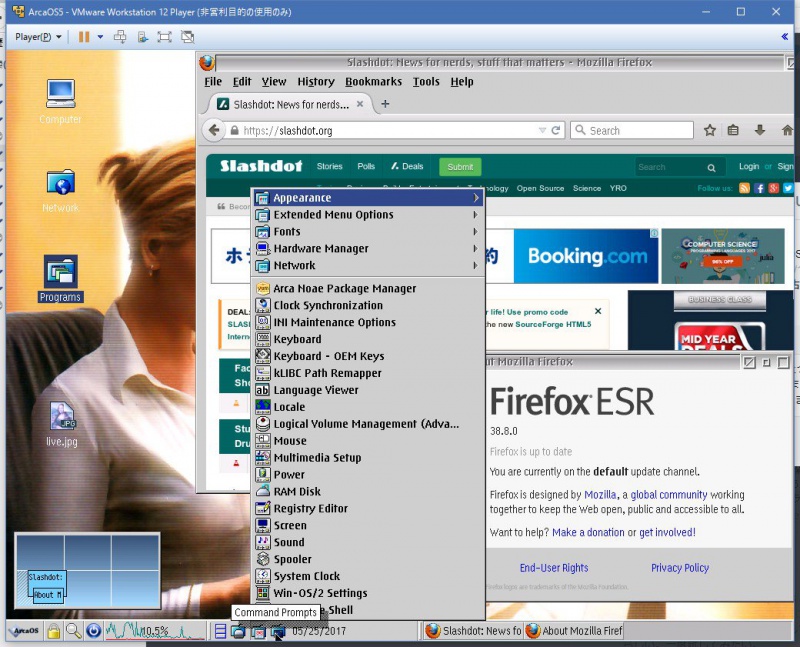Open Keyboard - OEM Keys entry
This screenshot has height=647, width=800.
368,356
